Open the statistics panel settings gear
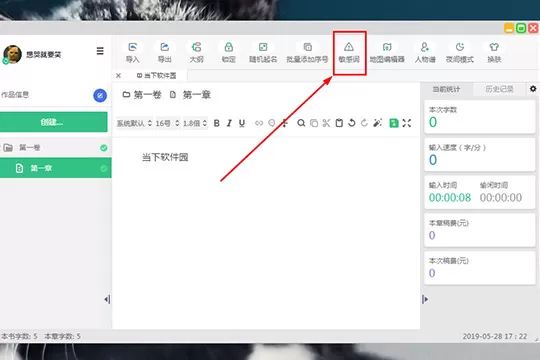 coord(533,89)
